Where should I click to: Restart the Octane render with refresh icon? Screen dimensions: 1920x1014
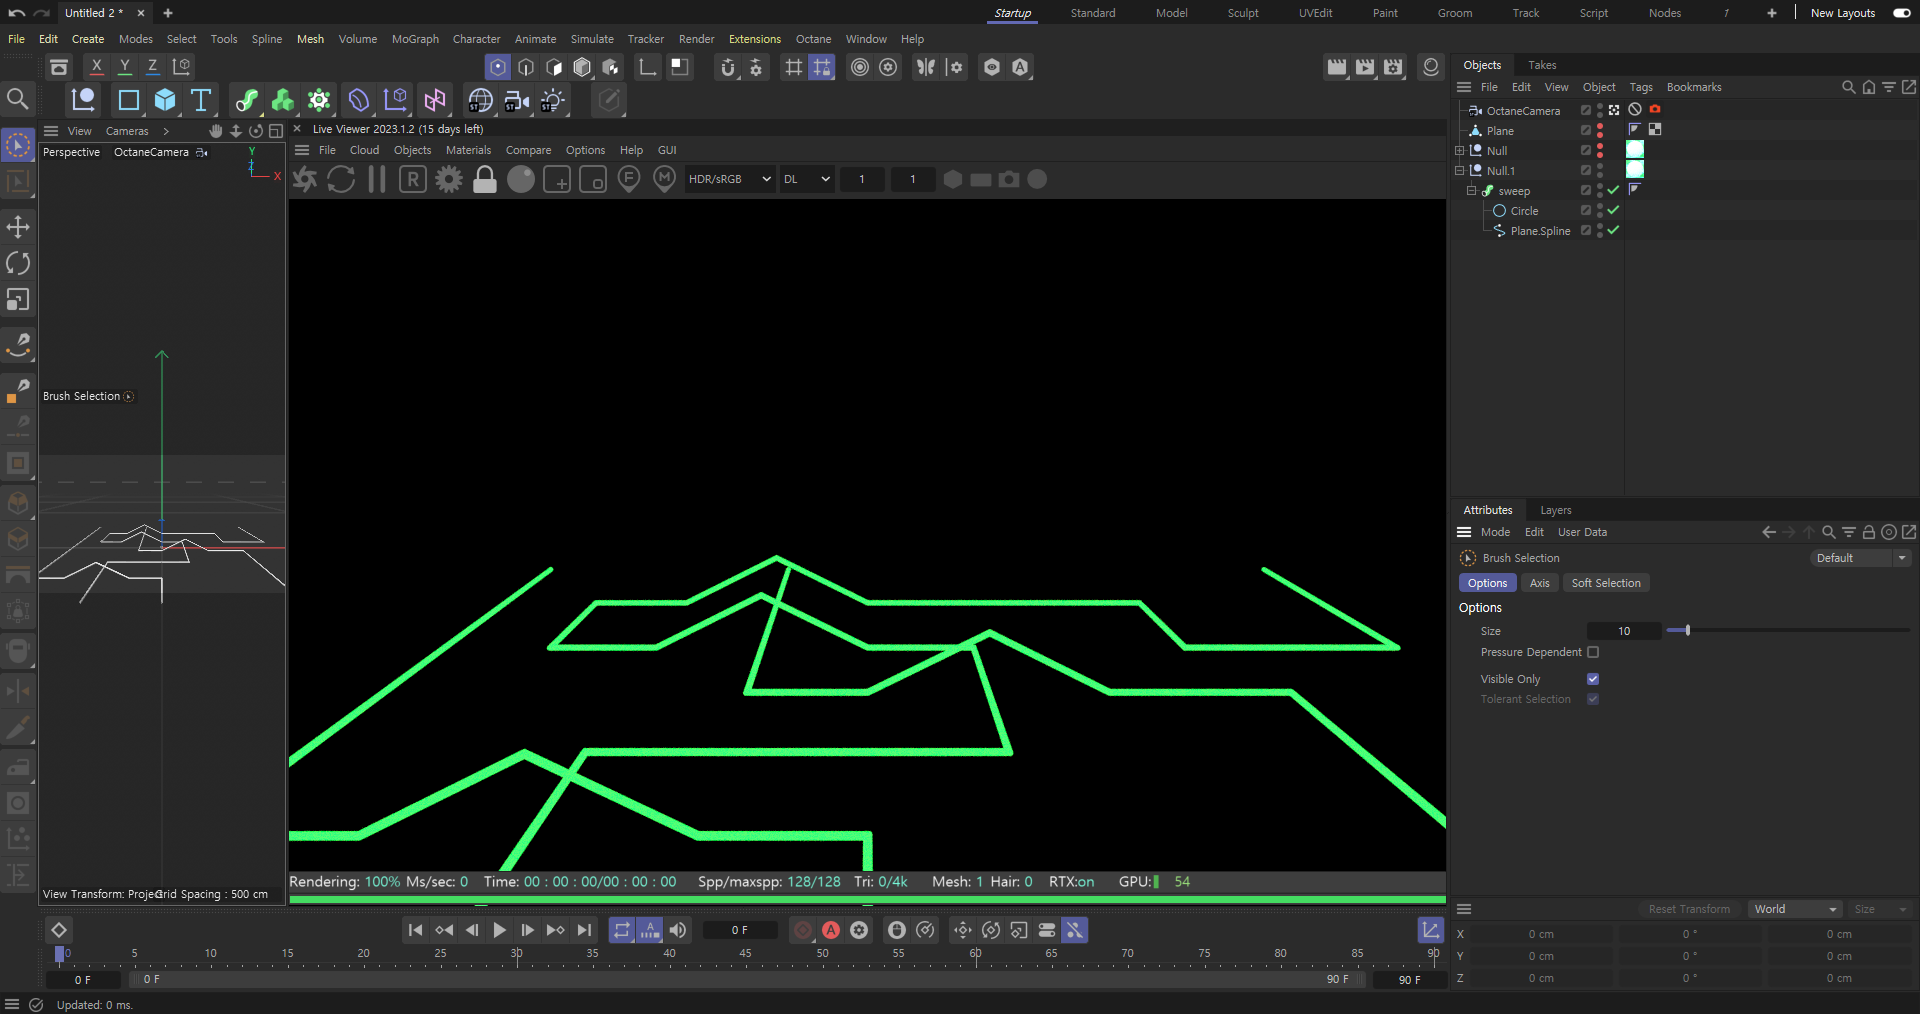(x=341, y=179)
